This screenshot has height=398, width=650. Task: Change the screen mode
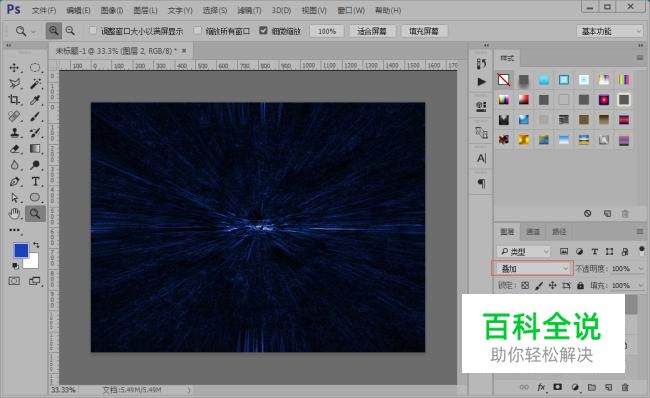click(35, 281)
